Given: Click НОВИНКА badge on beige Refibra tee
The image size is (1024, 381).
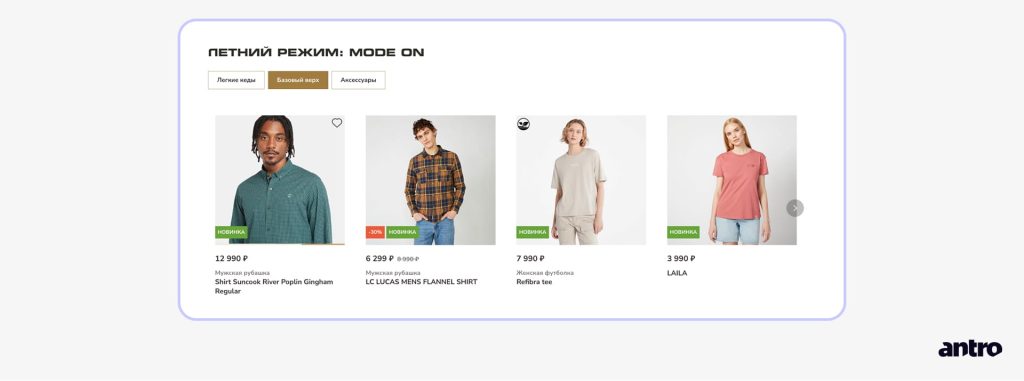Looking at the screenshot, I should 532,232.
